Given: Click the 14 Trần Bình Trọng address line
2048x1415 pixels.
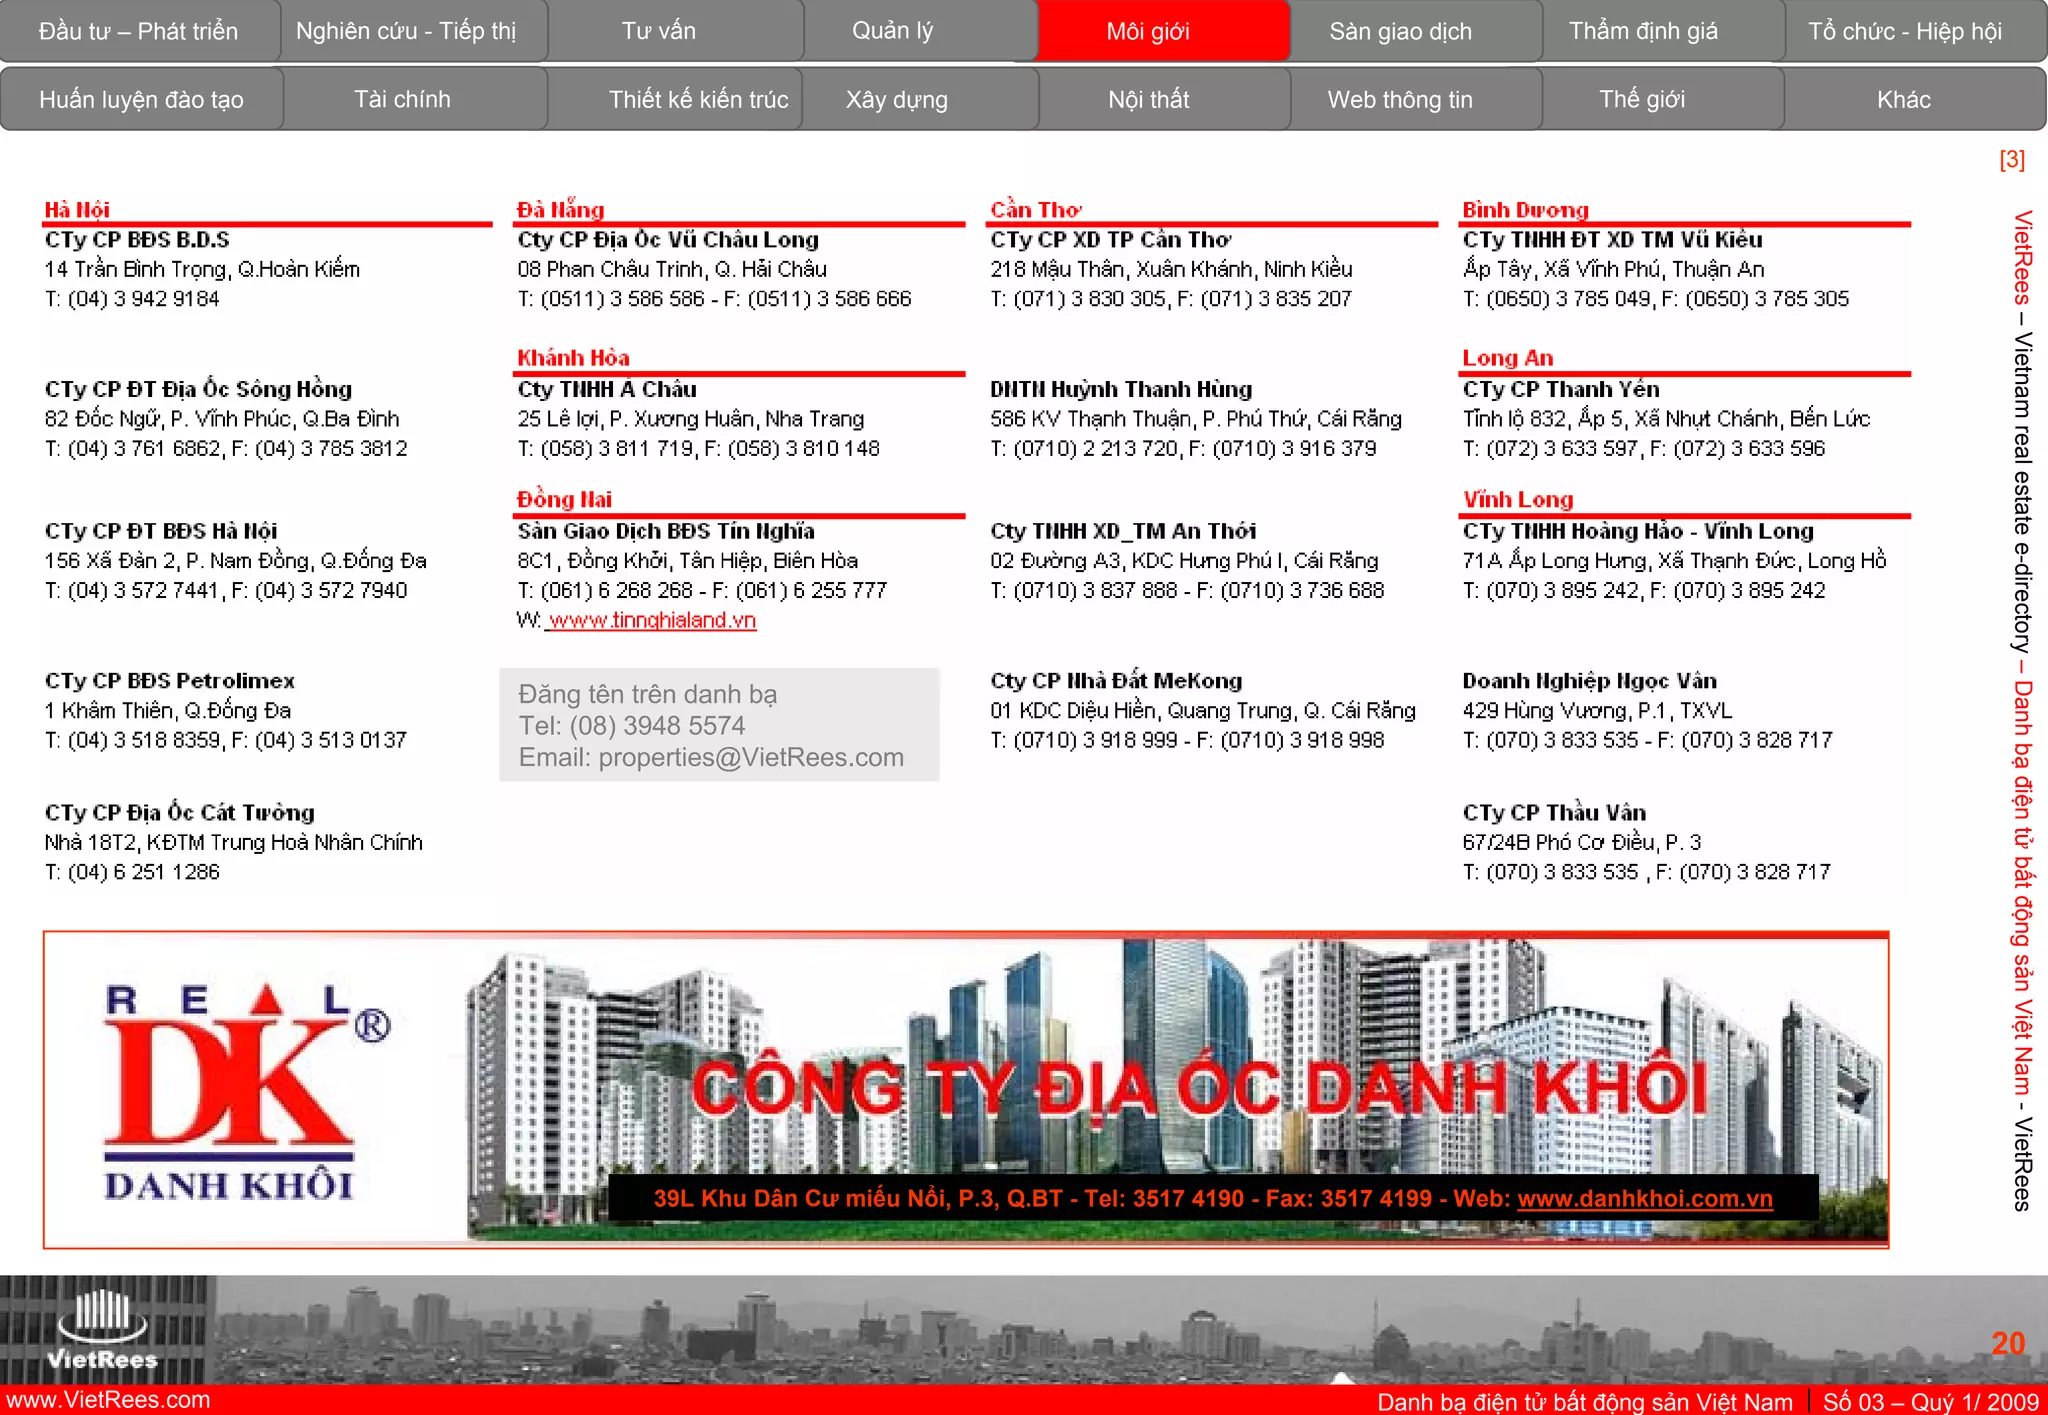Looking at the screenshot, I should pyautogui.click(x=202, y=269).
